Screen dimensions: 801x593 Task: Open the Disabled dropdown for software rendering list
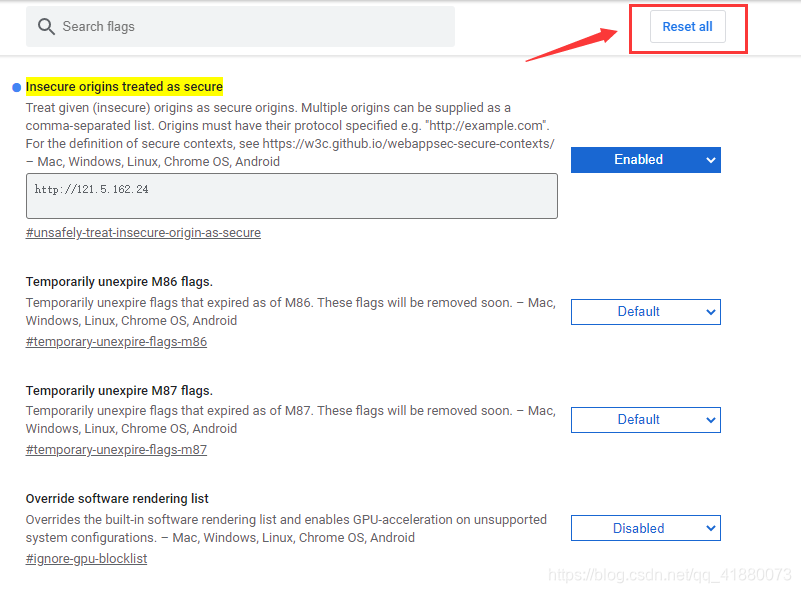[x=646, y=528]
